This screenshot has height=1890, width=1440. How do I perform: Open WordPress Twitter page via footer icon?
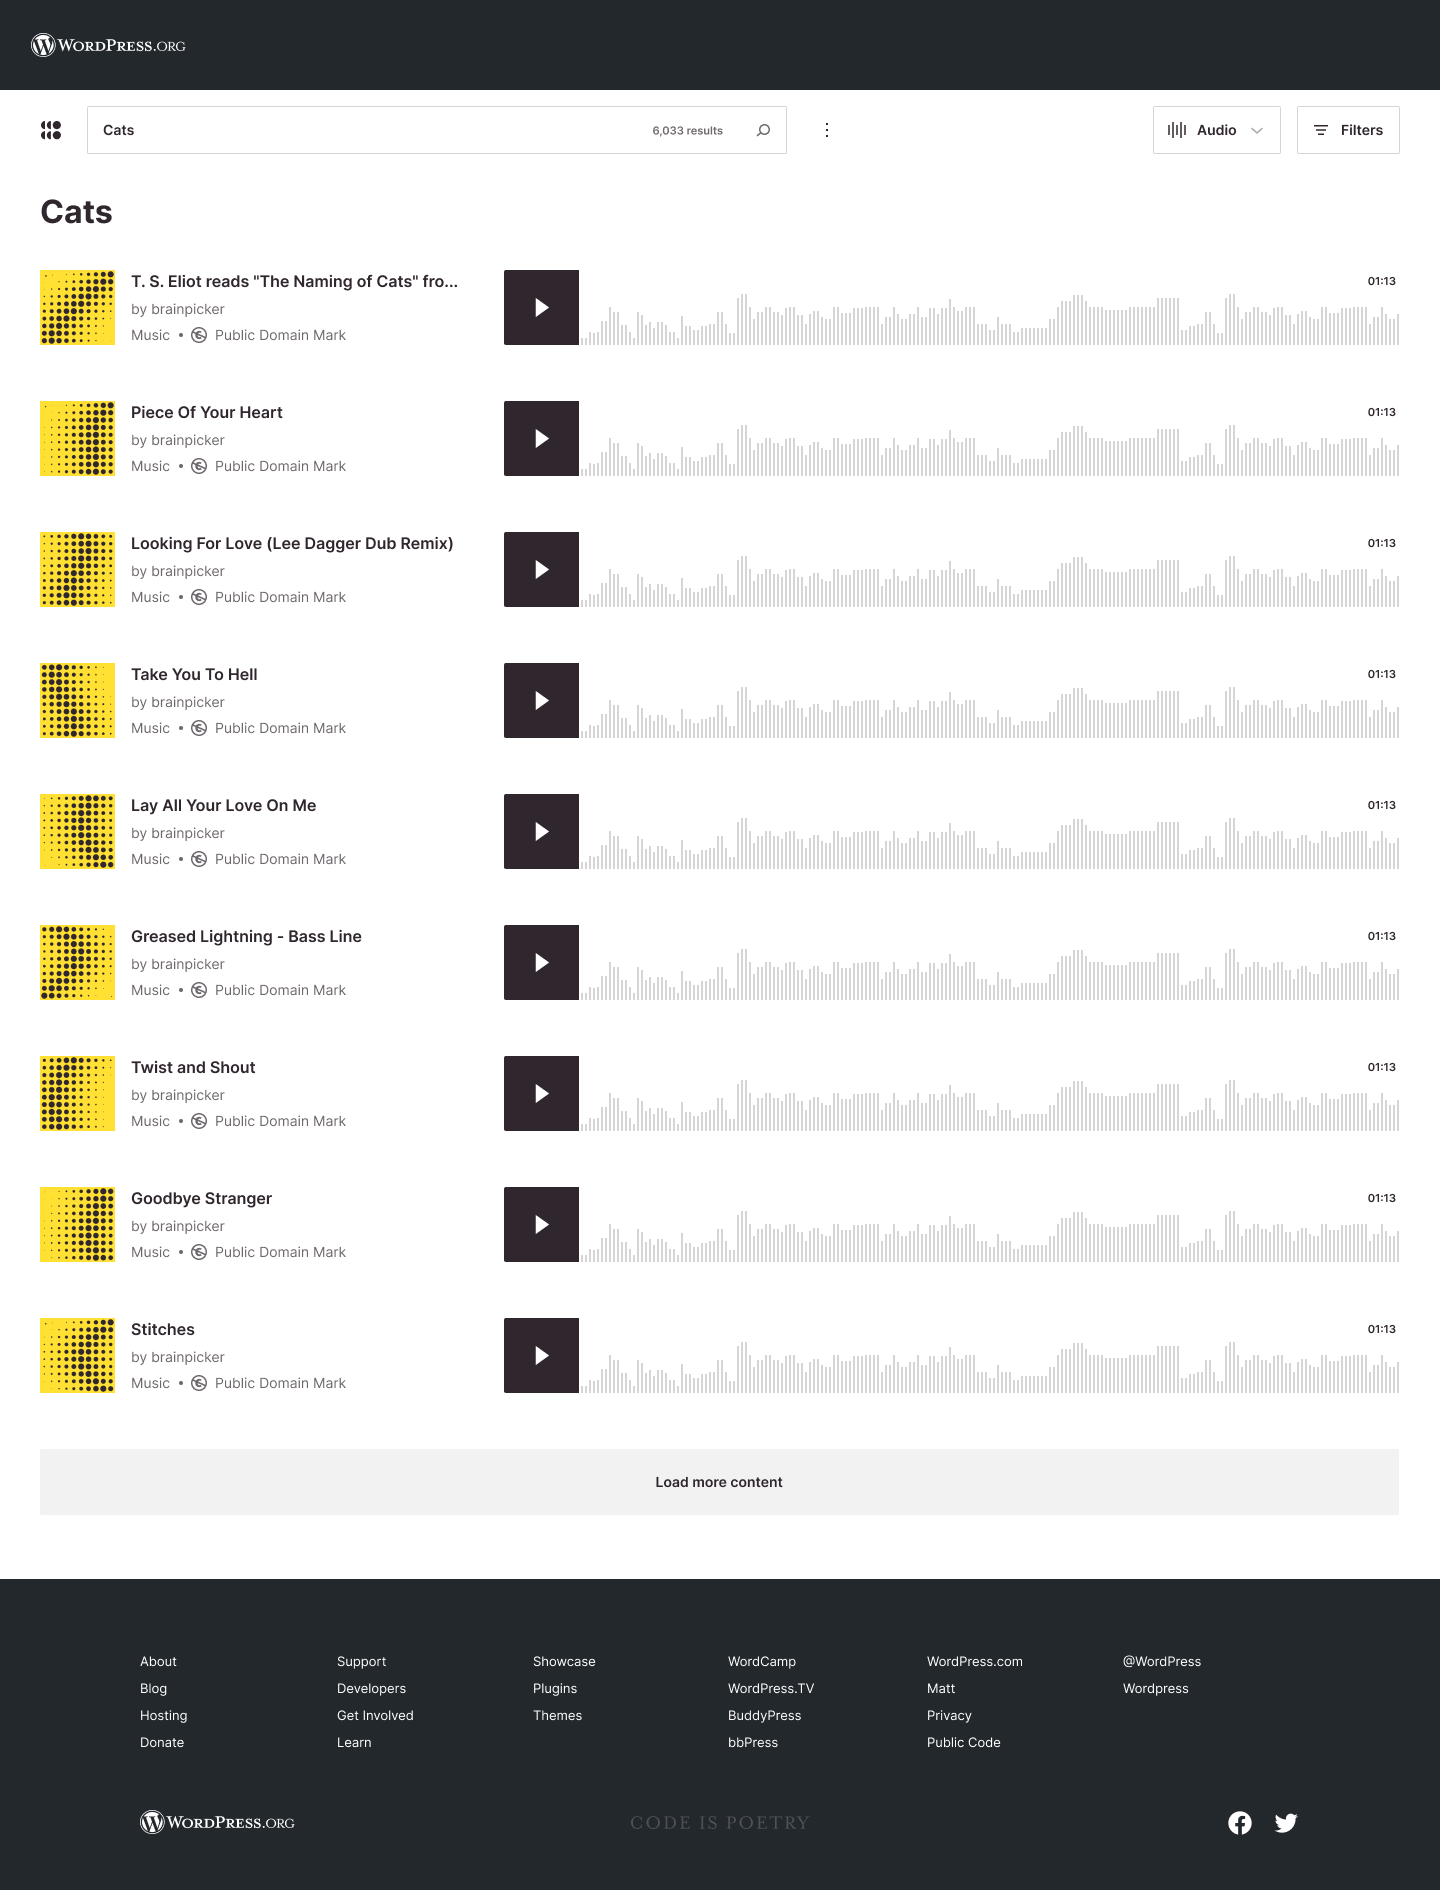coord(1286,1823)
